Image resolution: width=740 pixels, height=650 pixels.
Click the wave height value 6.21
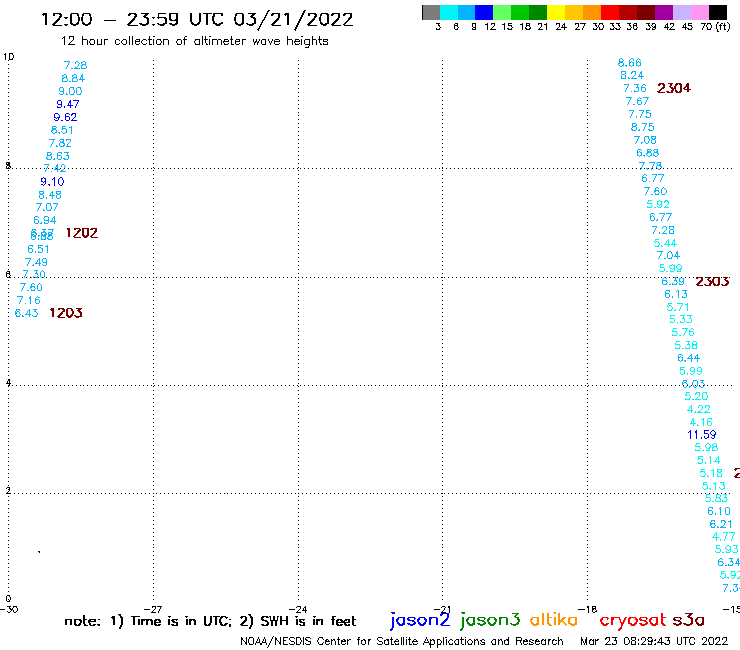[x=721, y=524]
